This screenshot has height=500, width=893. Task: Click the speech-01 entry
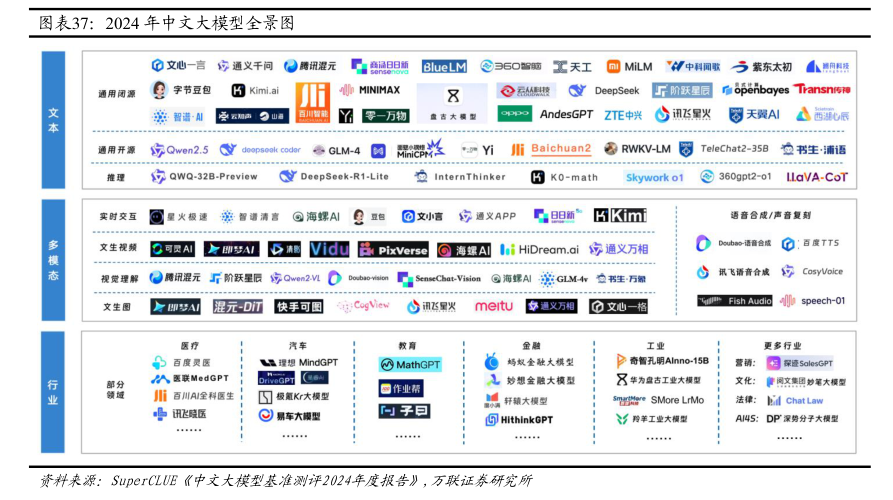click(812, 301)
